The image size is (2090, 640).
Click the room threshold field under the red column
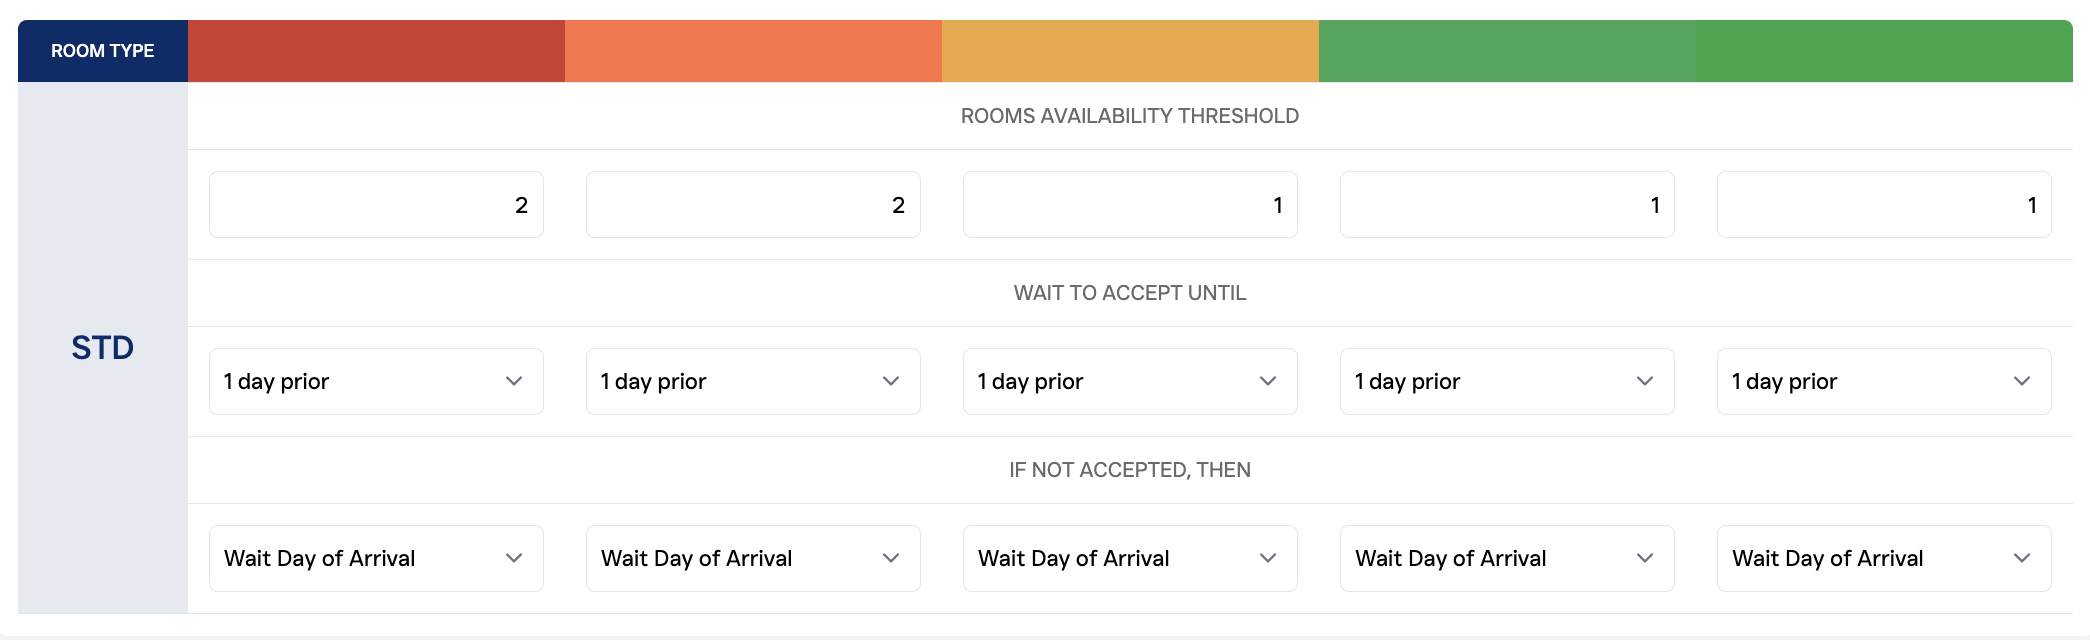click(x=376, y=205)
